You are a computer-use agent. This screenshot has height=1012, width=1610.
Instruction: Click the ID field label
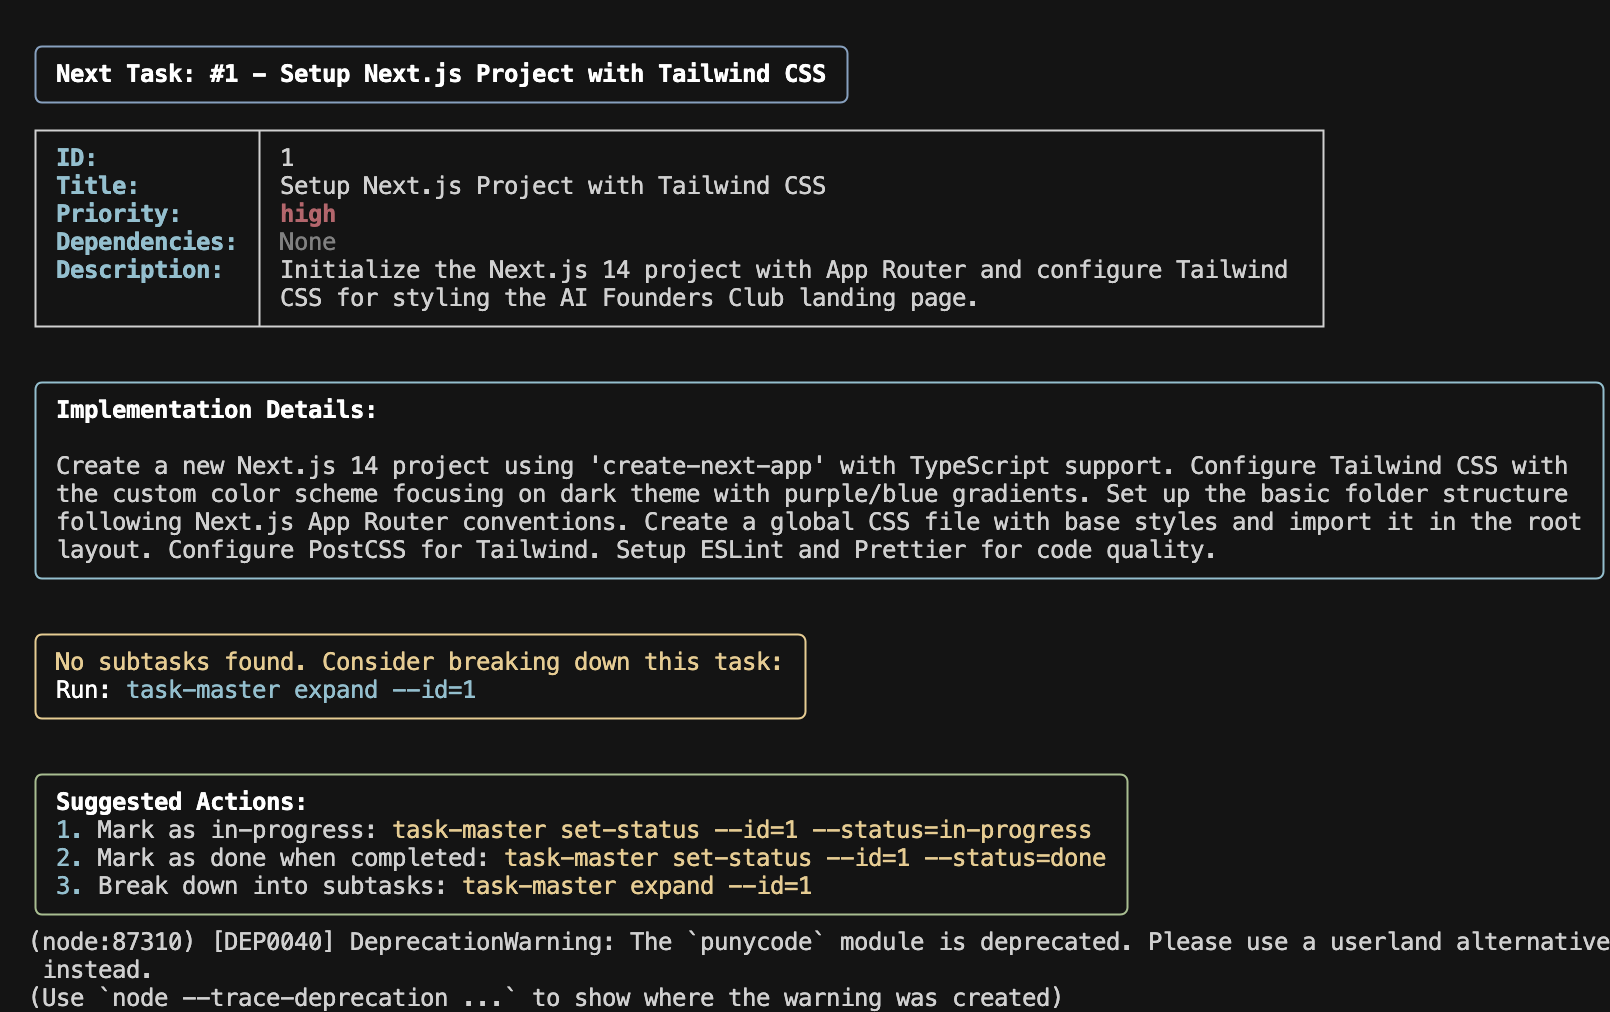pyautogui.click(x=75, y=157)
